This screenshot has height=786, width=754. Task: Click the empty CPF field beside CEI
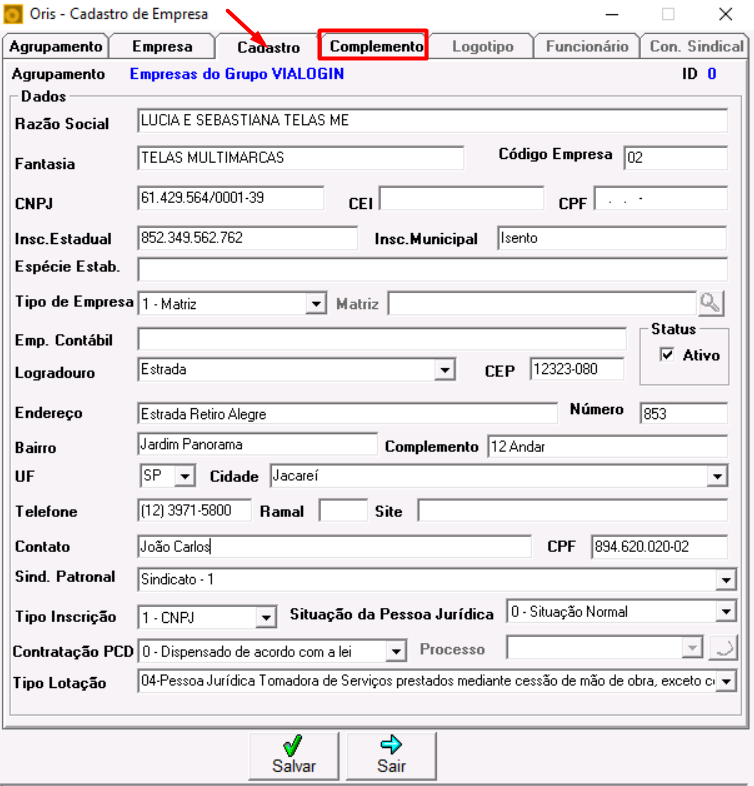pyautogui.click(x=661, y=198)
